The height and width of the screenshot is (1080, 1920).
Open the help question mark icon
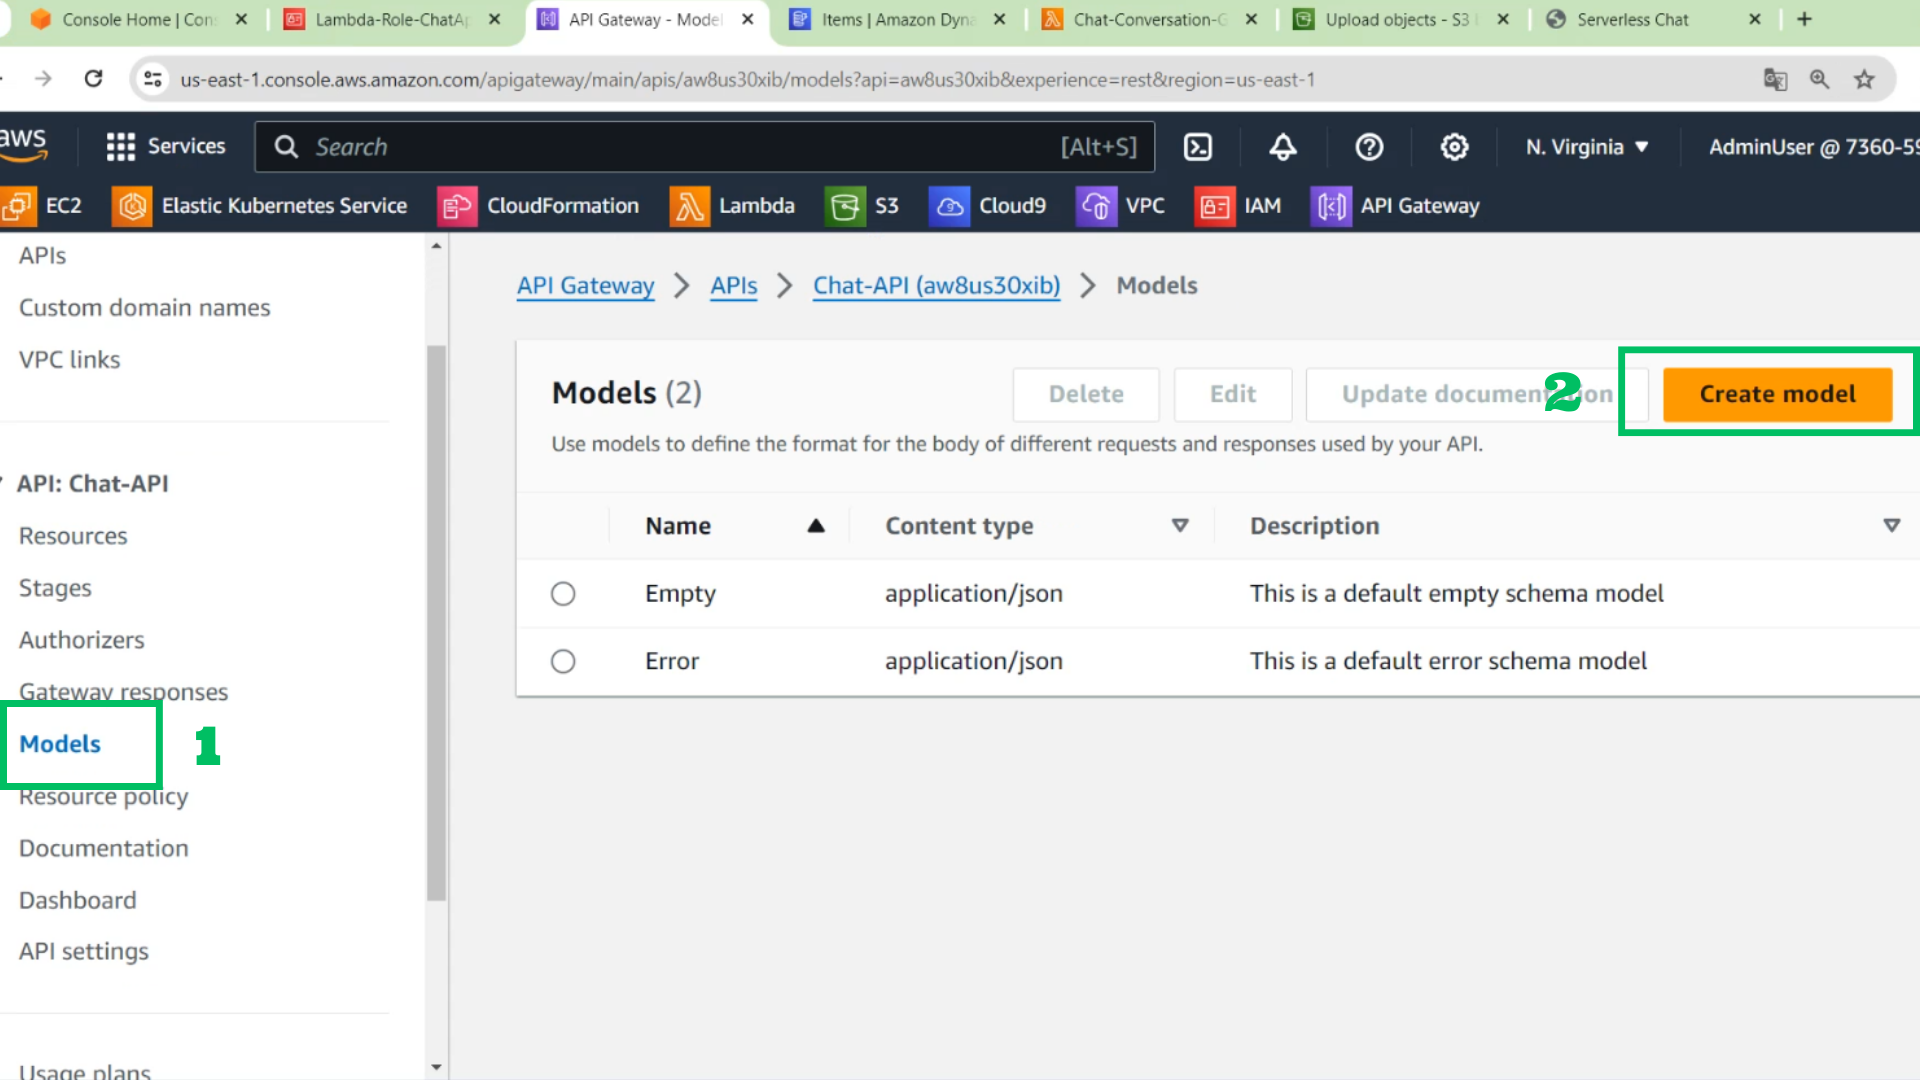[x=1369, y=147]
